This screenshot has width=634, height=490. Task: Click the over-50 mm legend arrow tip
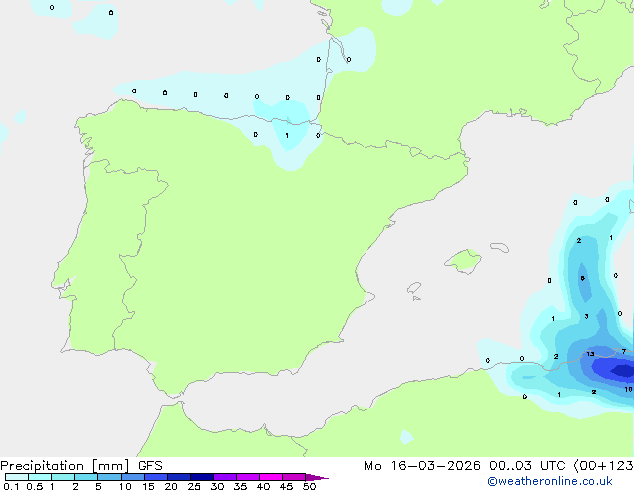tap(317, 477)
